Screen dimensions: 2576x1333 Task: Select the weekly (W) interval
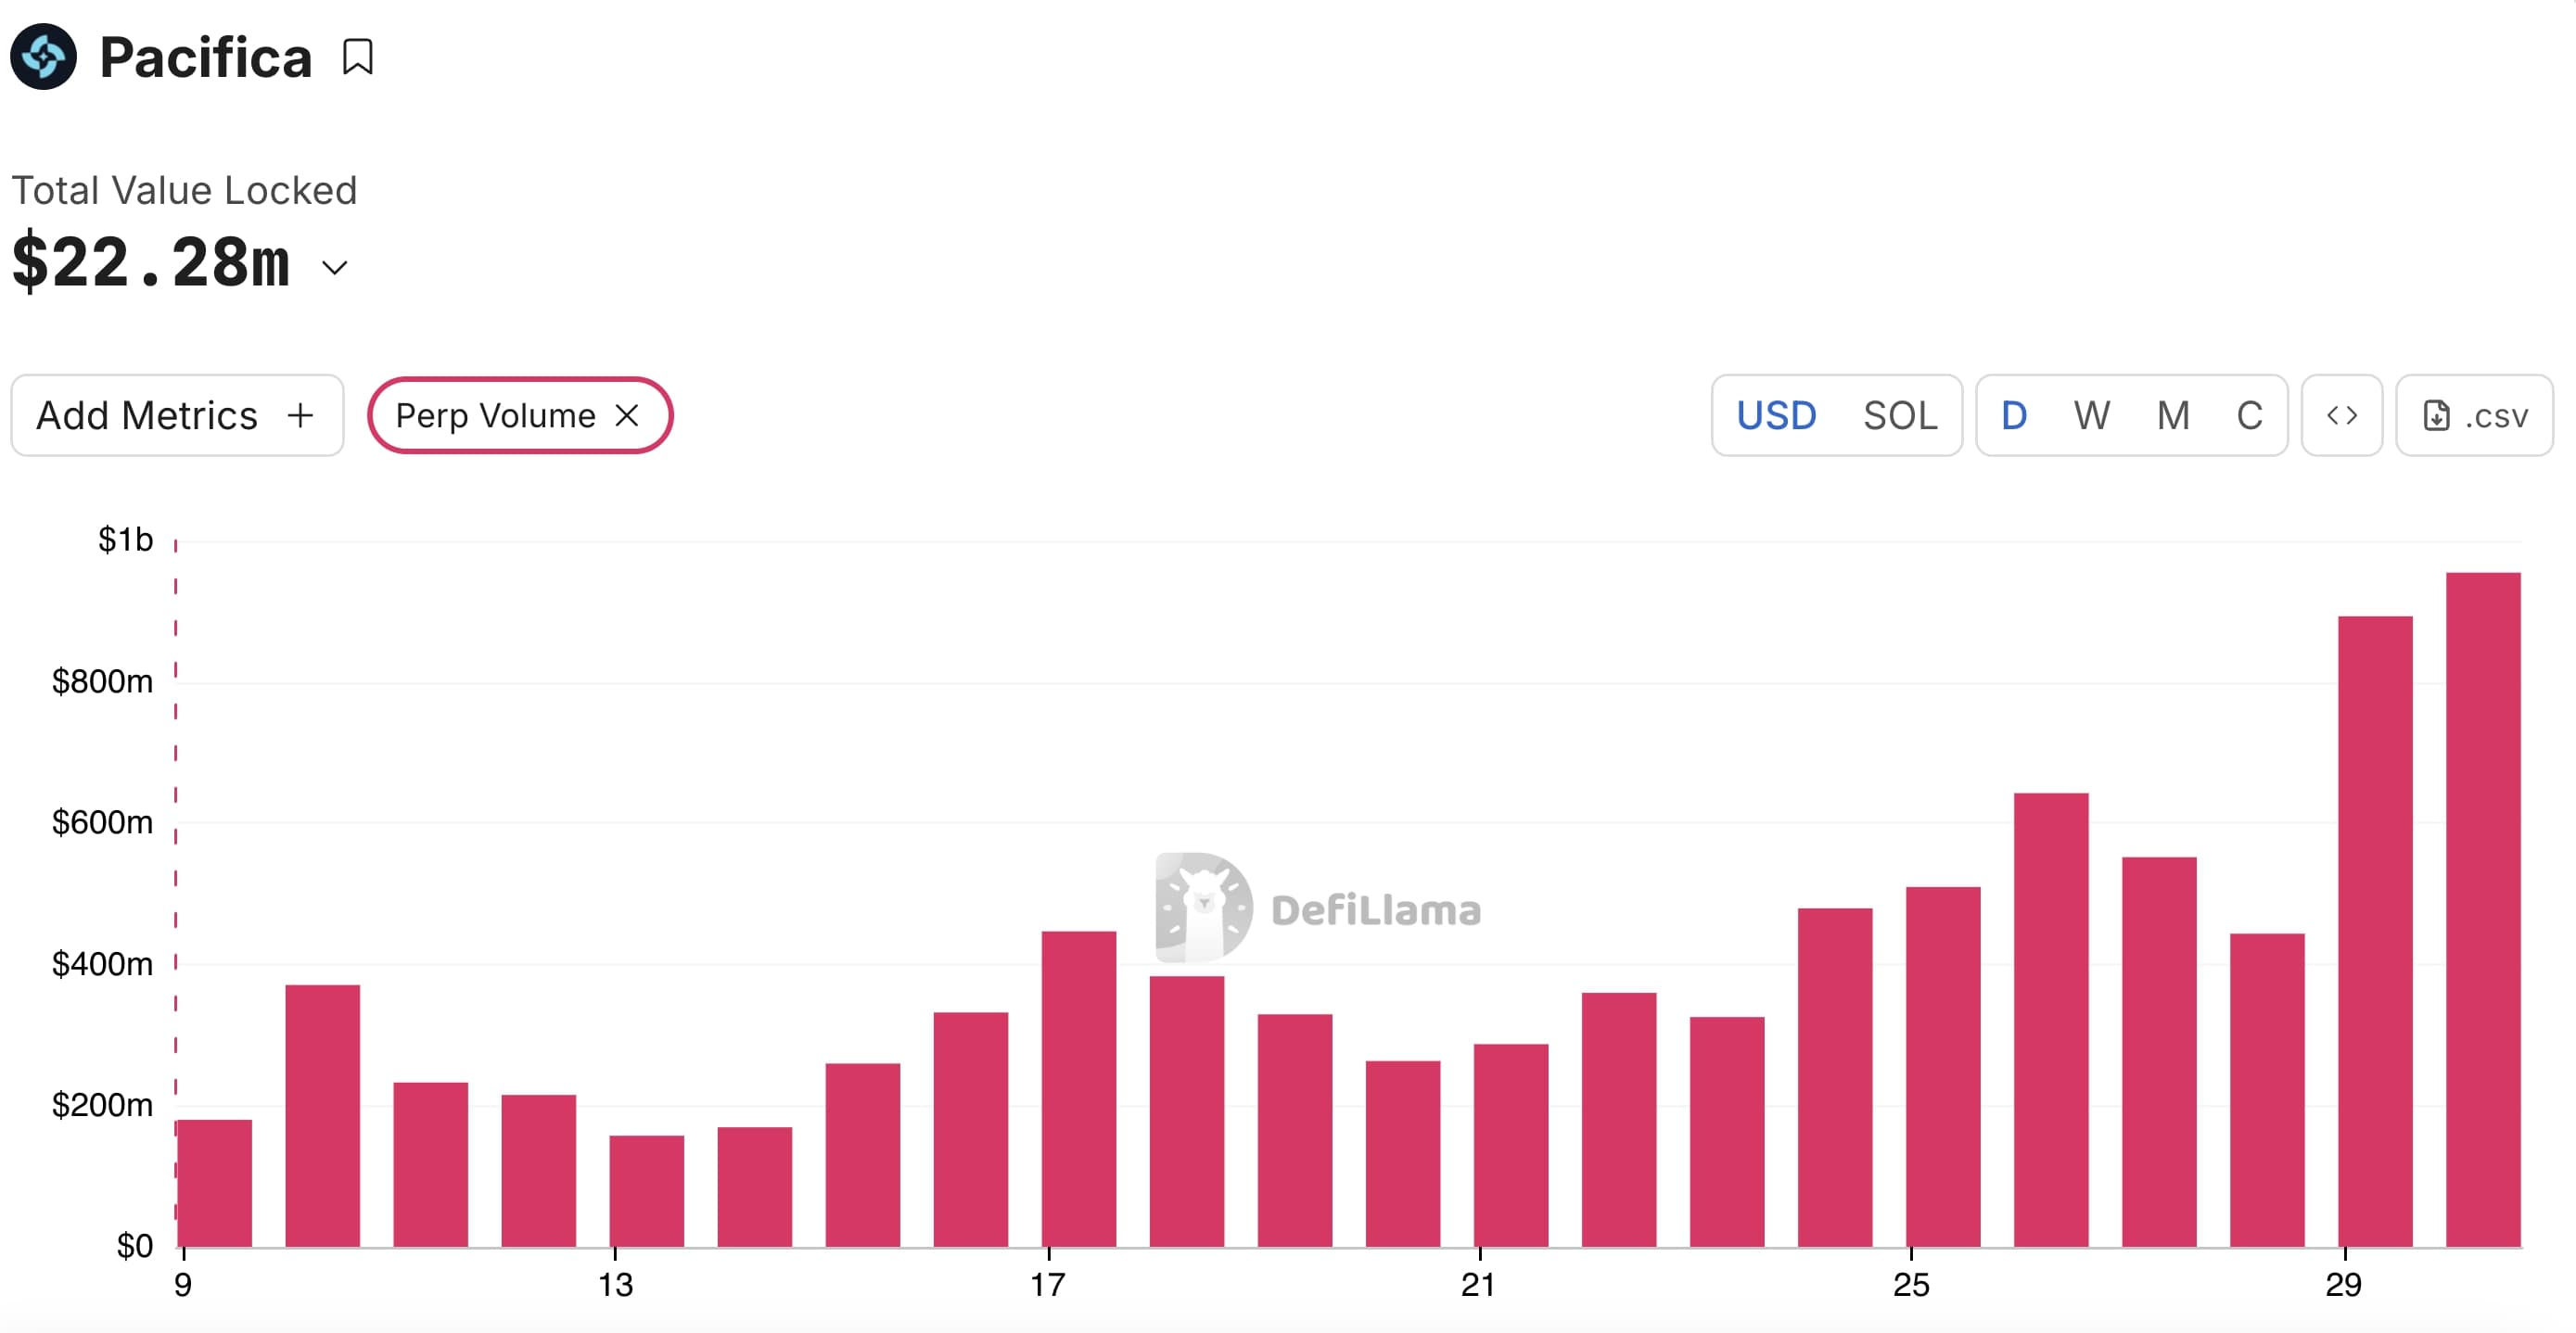click(2091, 415)
